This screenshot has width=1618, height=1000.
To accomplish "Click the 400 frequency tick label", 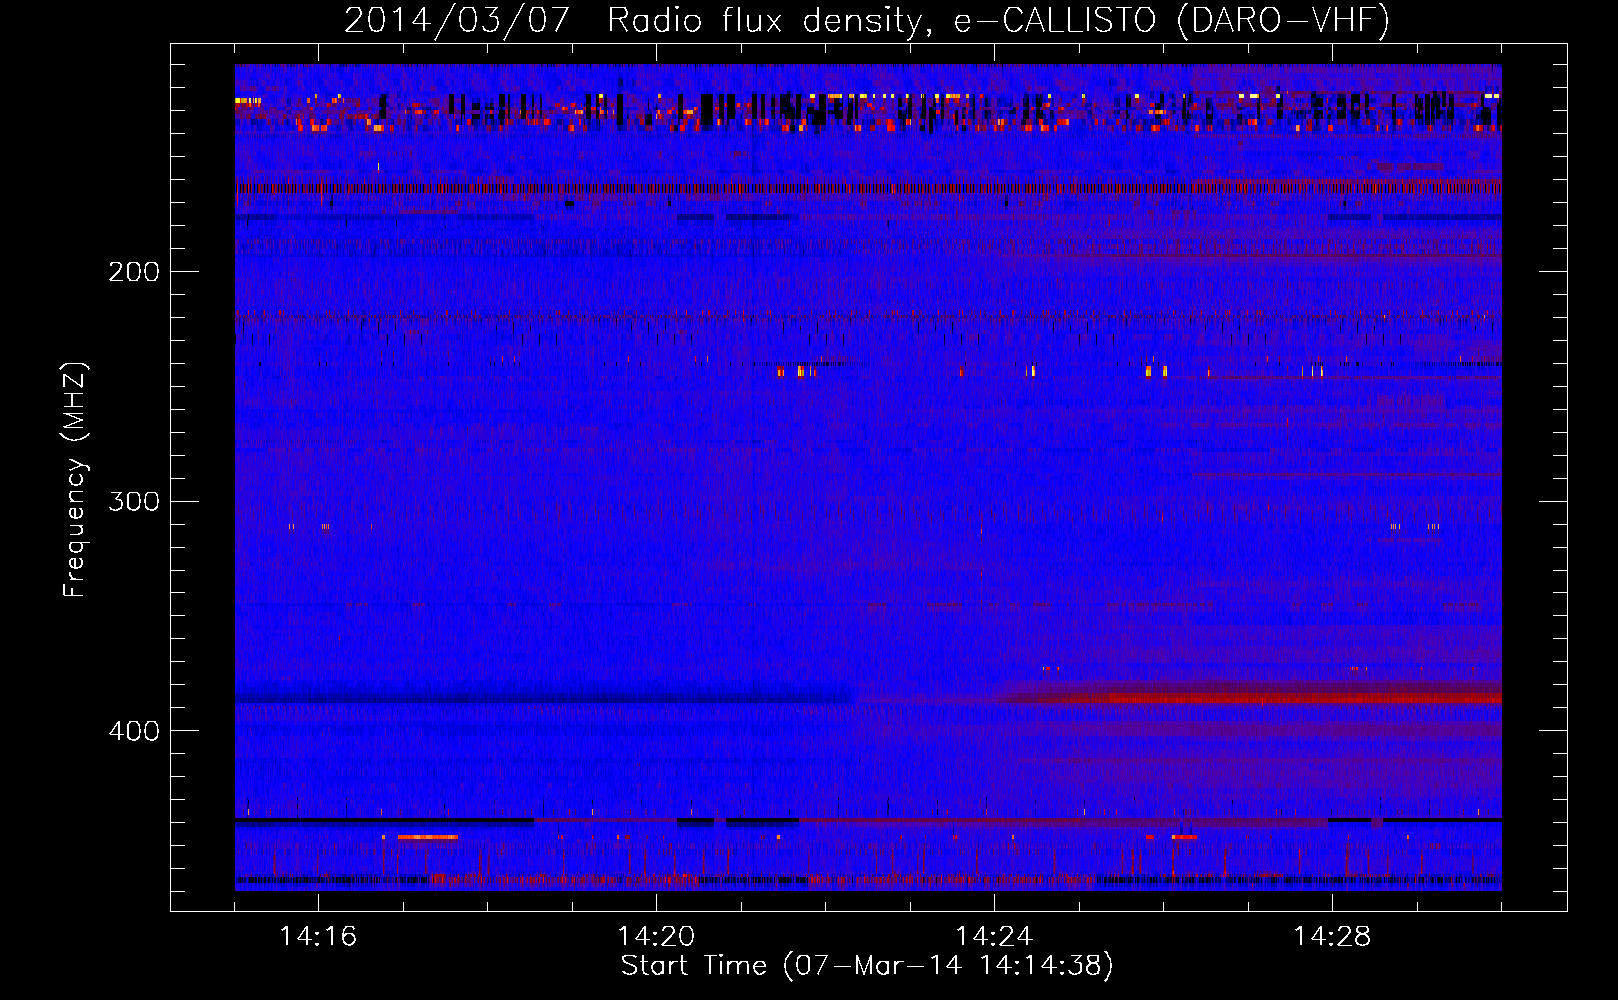I will point(134,731).
